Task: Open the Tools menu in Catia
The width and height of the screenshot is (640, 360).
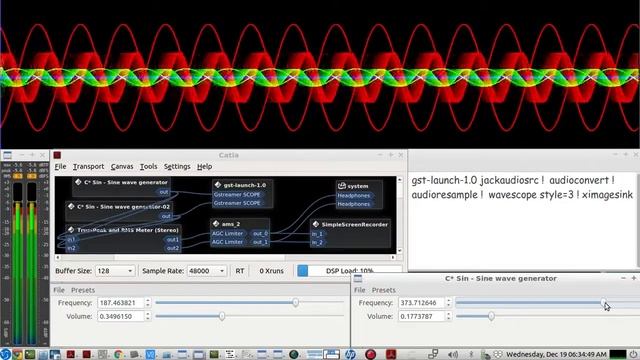Action: click(x=148, y=167)
